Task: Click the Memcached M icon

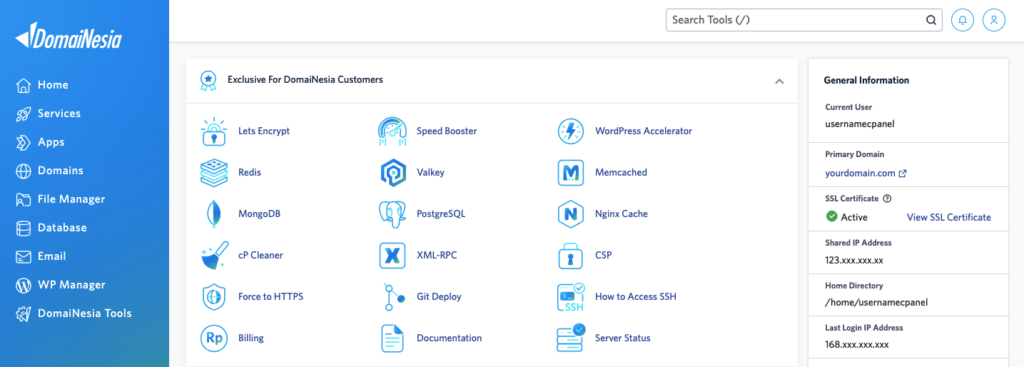Action: pyautogui.click(x=570, y=172)
